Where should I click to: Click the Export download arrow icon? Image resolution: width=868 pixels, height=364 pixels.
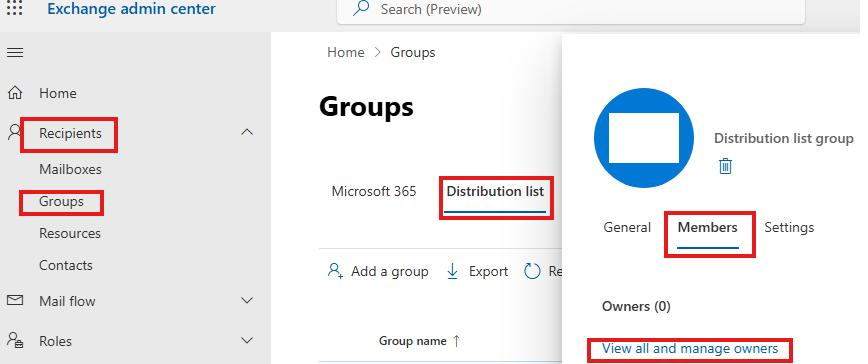[x=452, y=271]
